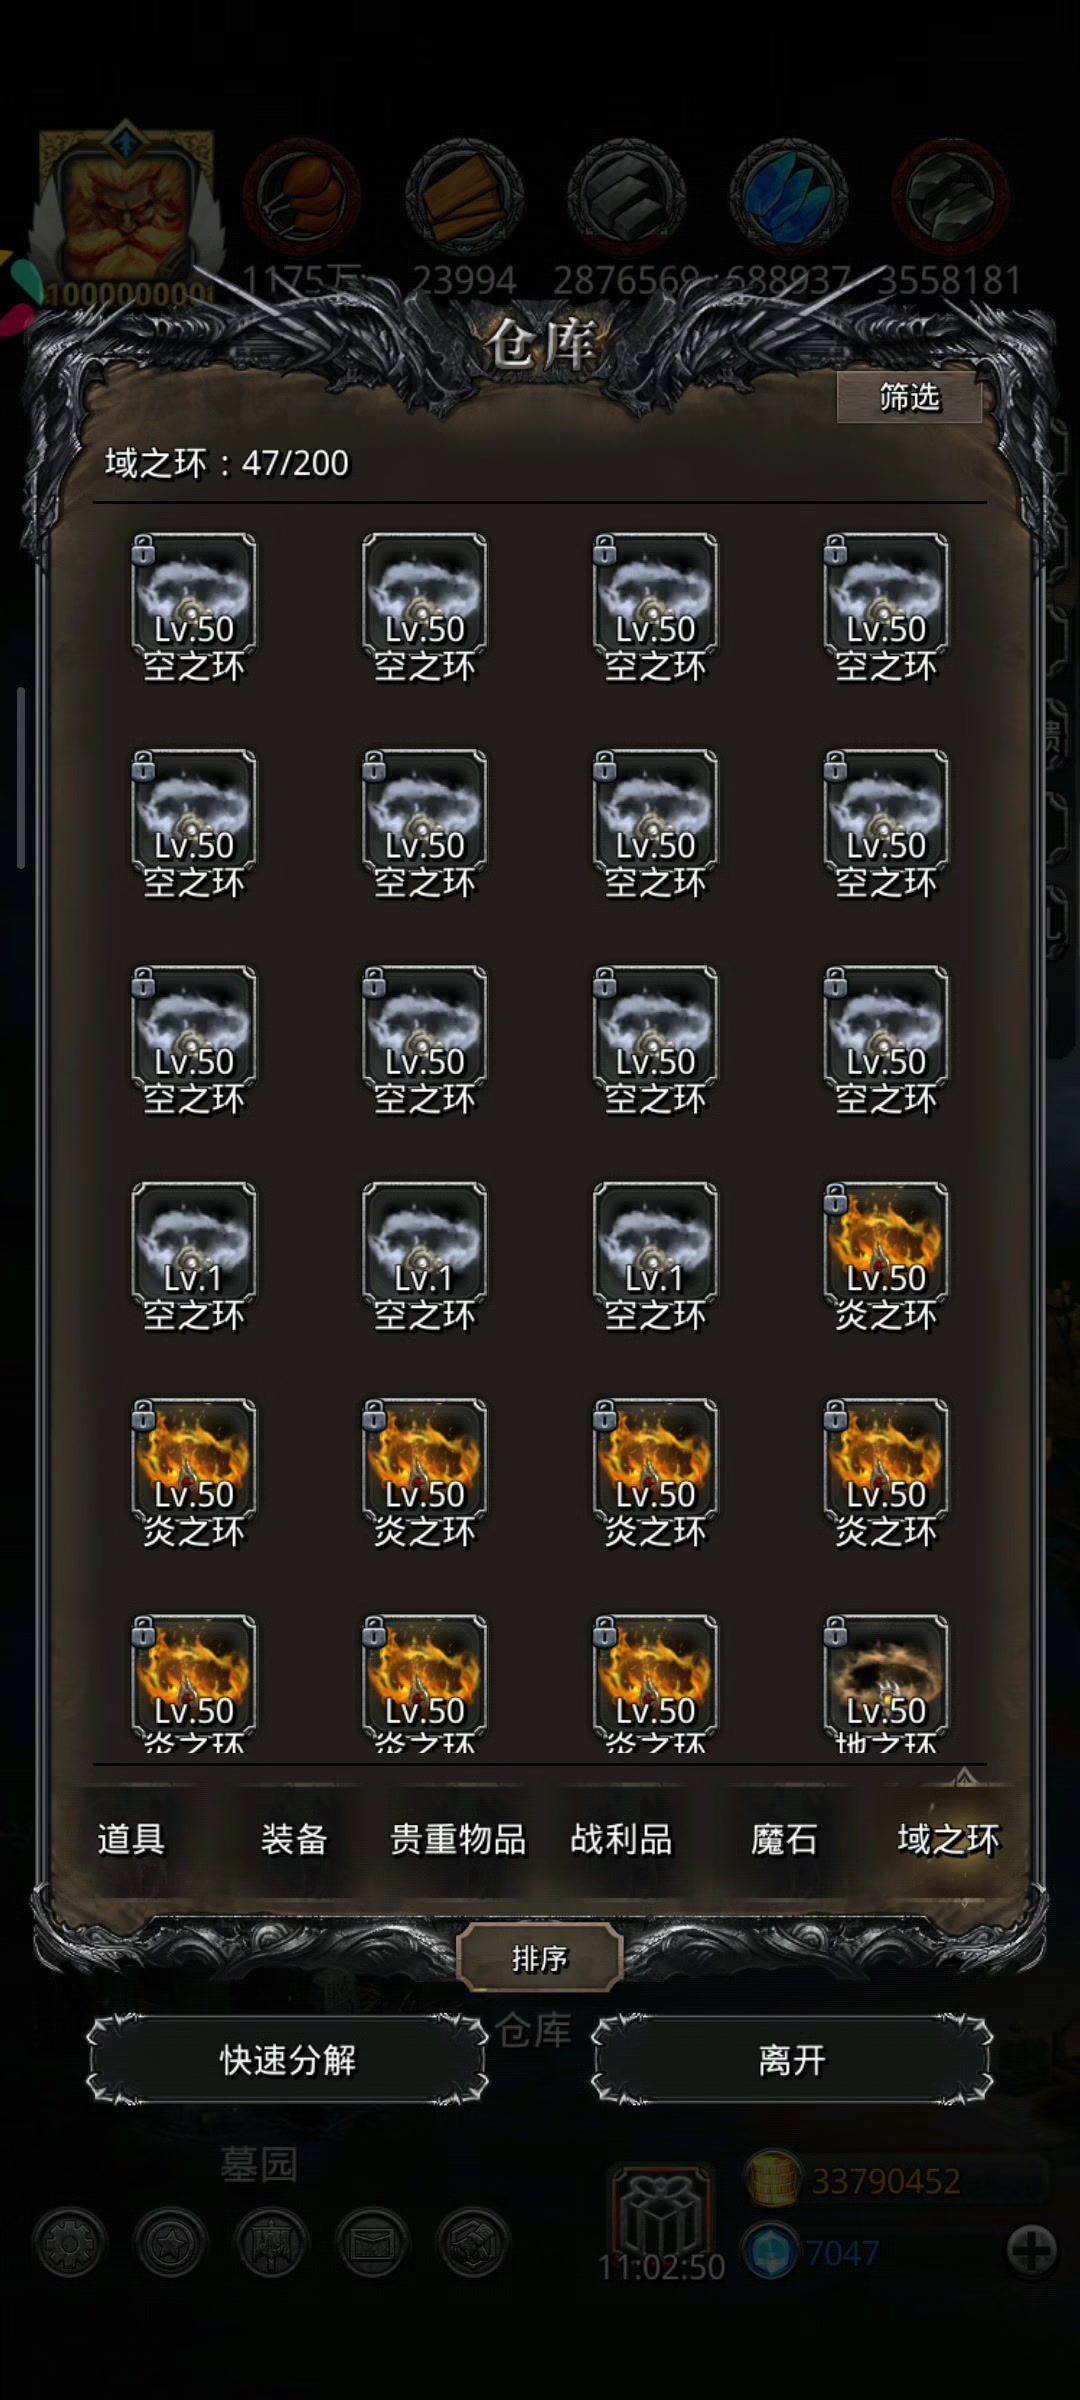Tap the 快速分解 button
Screen dimensions: 1080x2400
[x=287, y=2060]
